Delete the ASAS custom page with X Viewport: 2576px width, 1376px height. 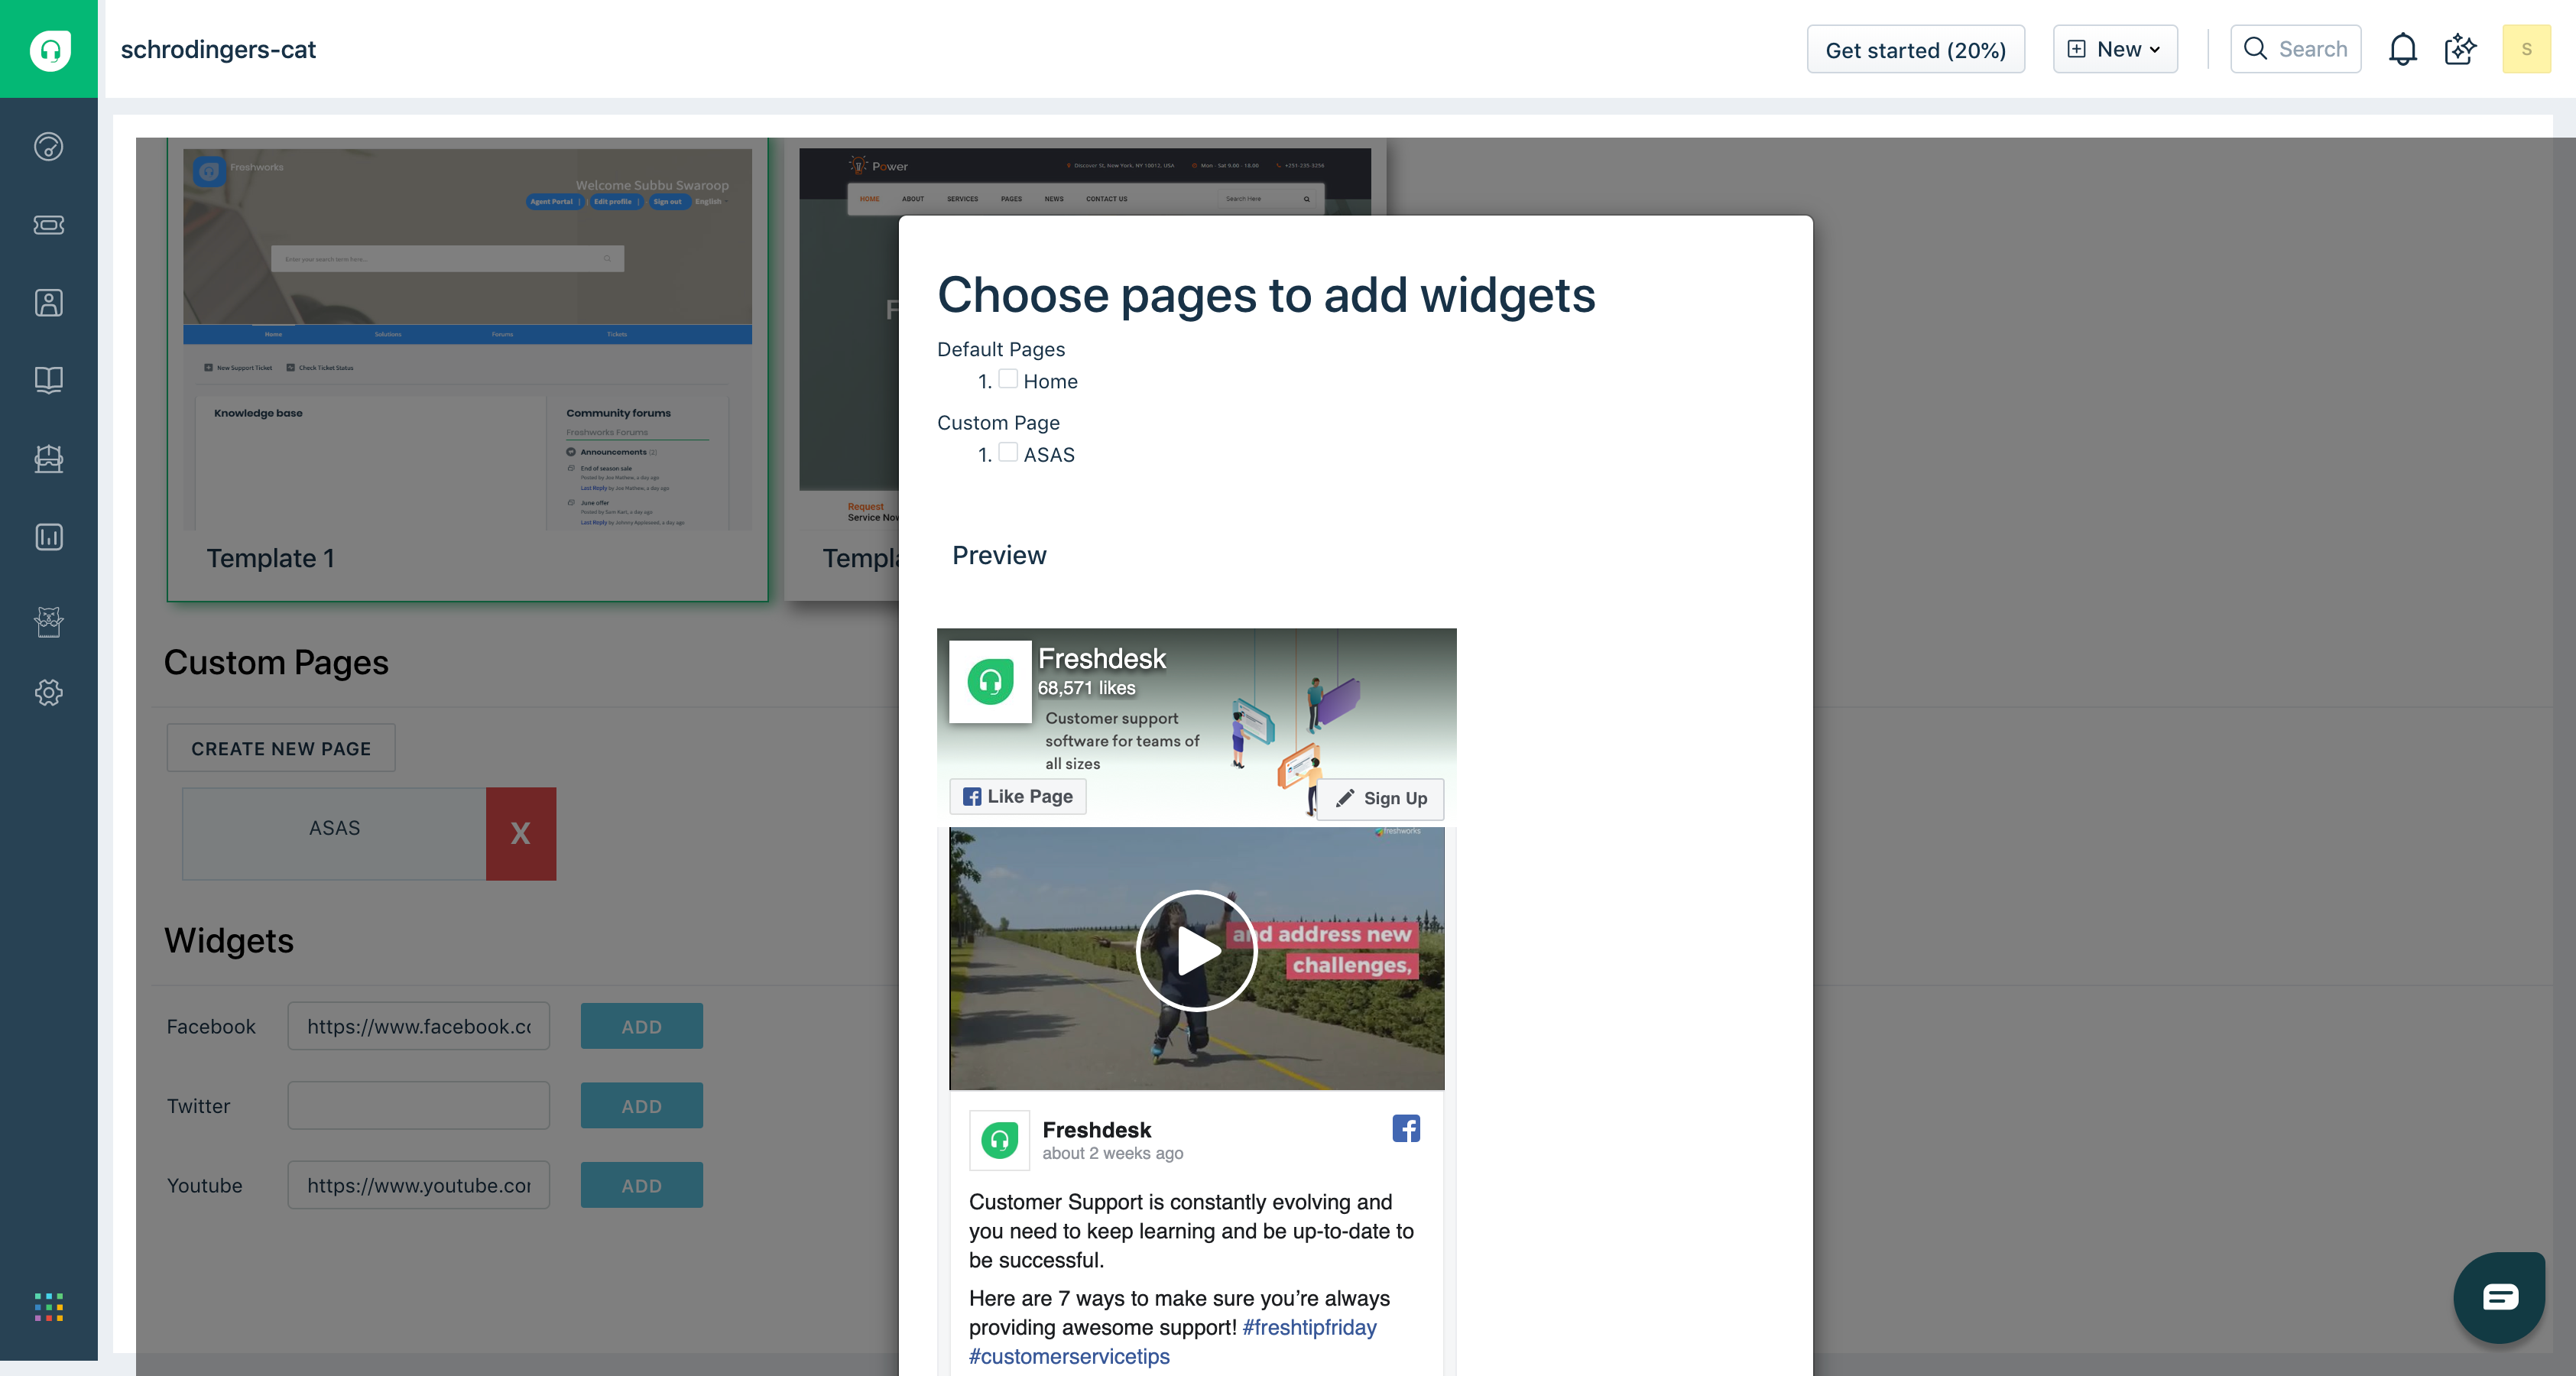pos(520,833)
